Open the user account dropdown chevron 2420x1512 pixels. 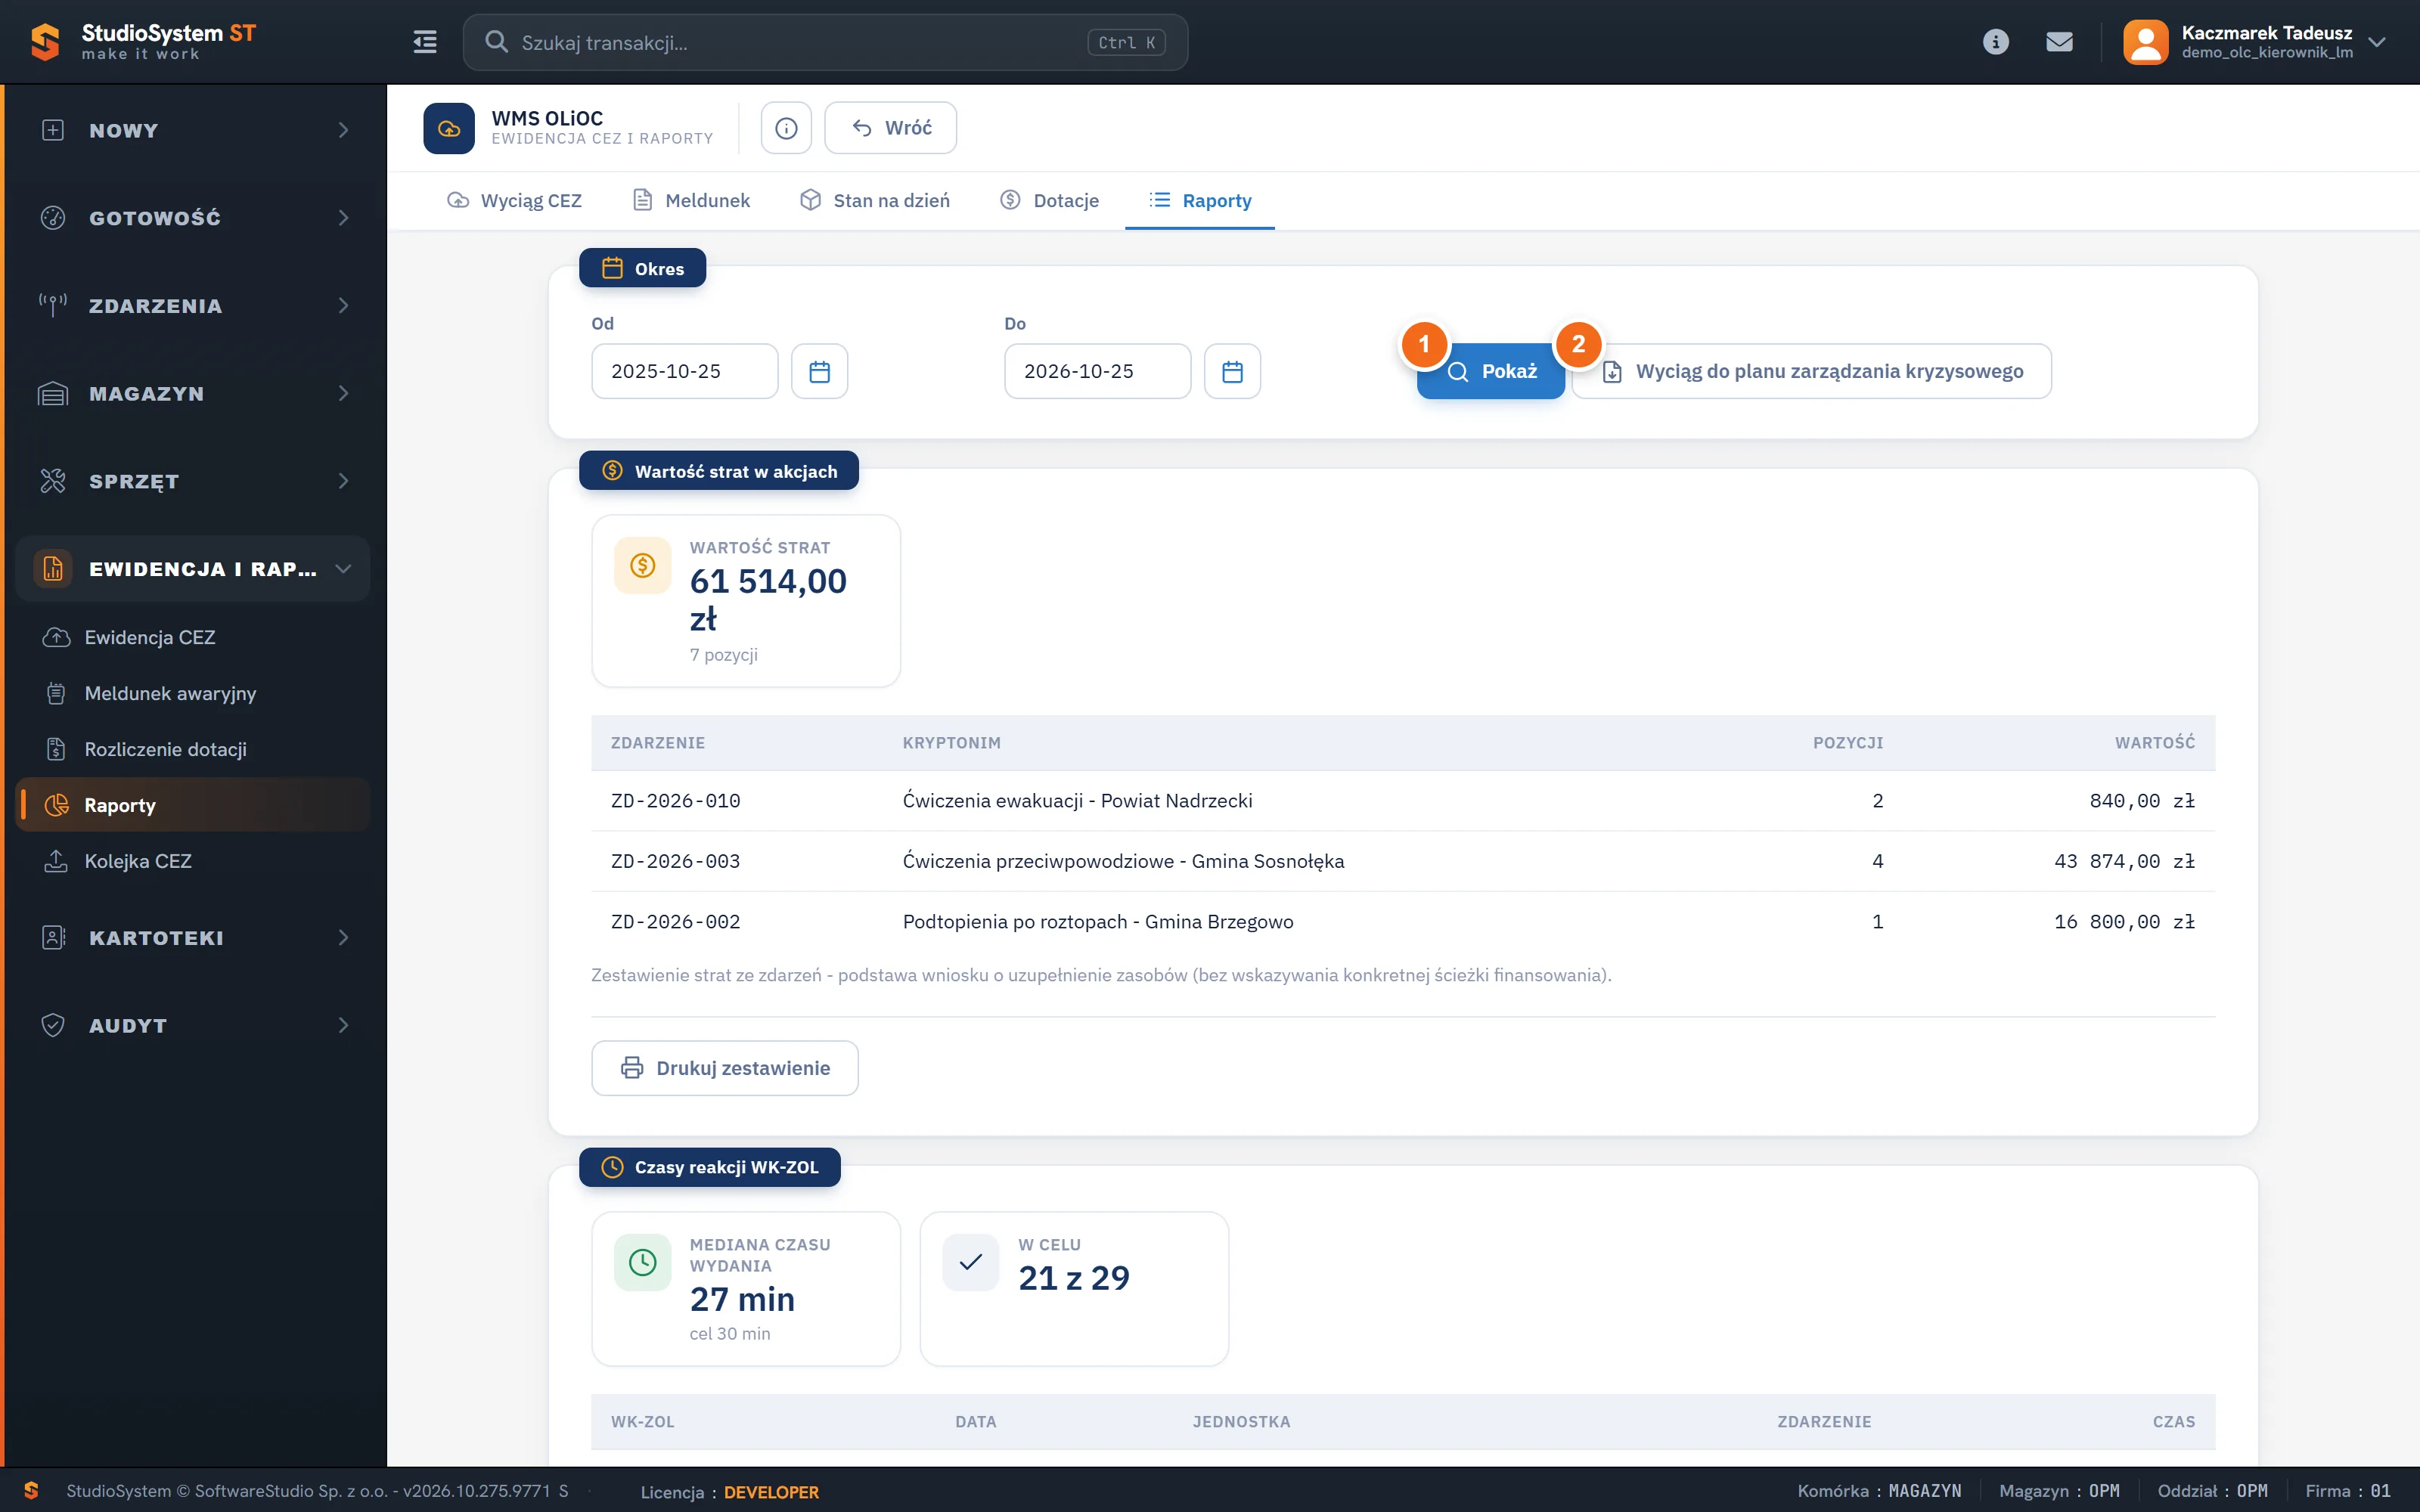pyautogui.click(x=2377, y=42)
